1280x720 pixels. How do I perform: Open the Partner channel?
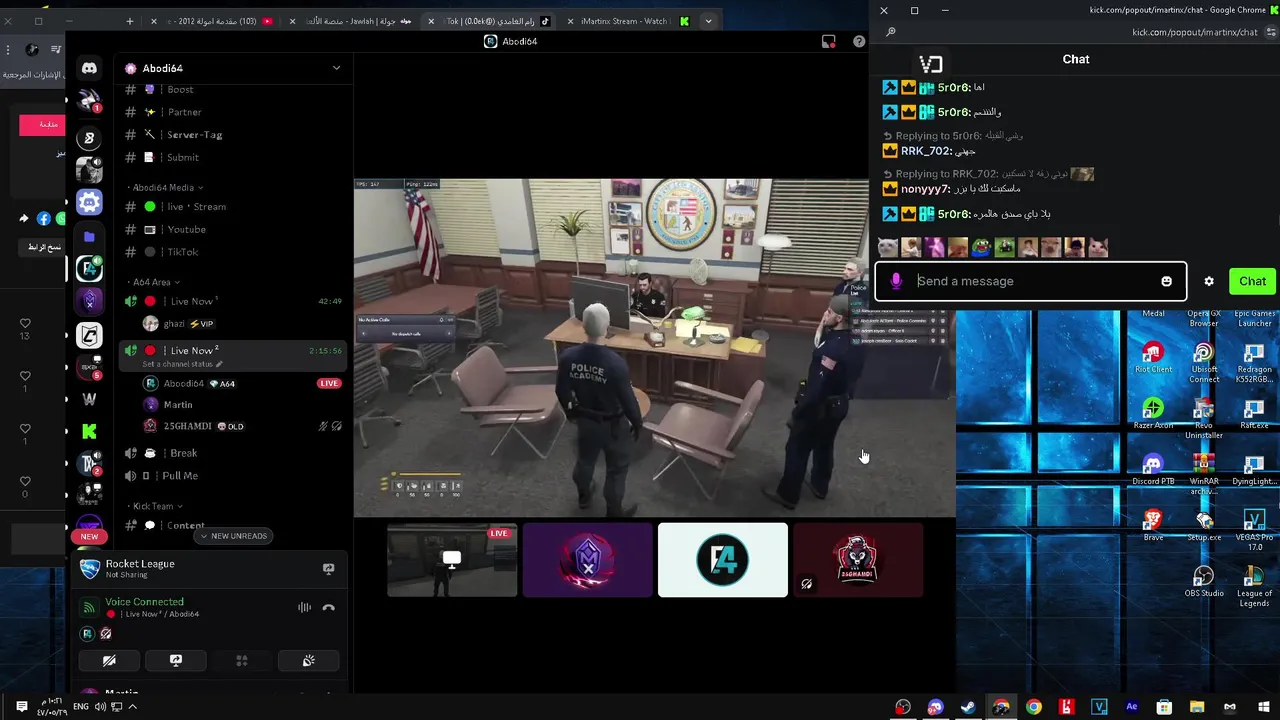[185, 112]
